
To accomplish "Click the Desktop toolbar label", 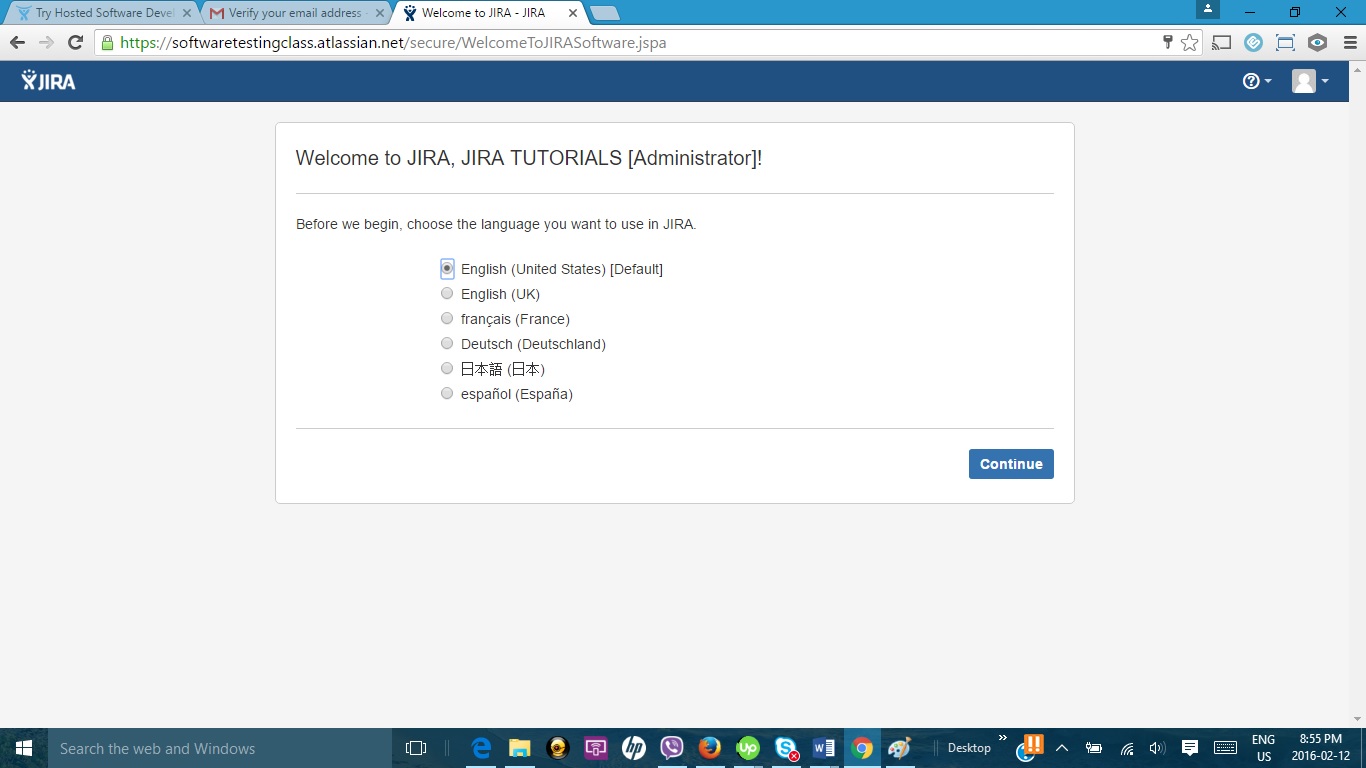I will tap(969, 748).
